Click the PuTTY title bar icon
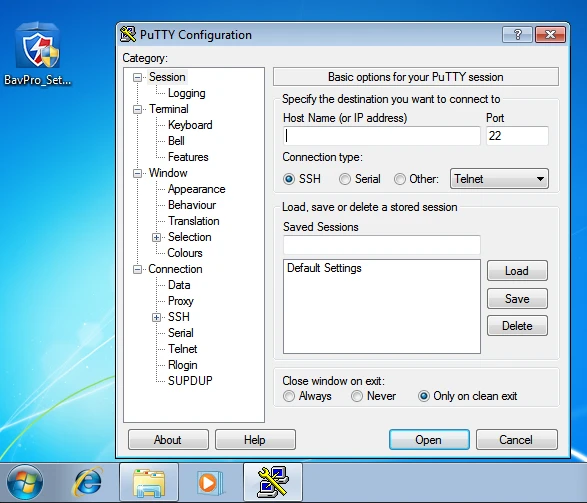This screenshot has width=587, height=503. tap(128, 34)
